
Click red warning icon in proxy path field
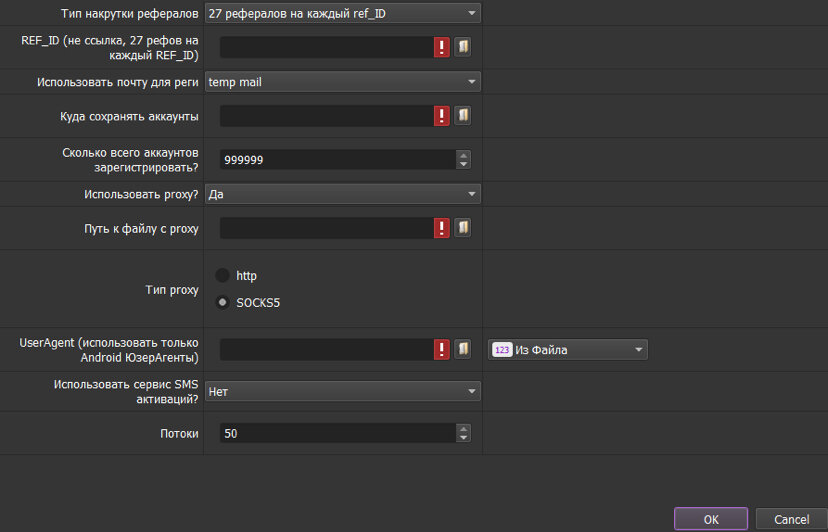(x=441, y=228)
